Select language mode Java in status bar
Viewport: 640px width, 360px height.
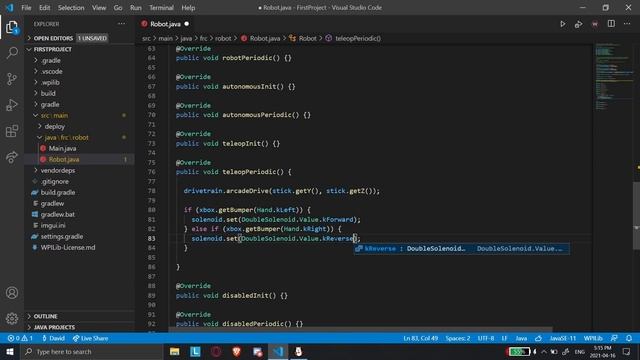pos(521,338)
